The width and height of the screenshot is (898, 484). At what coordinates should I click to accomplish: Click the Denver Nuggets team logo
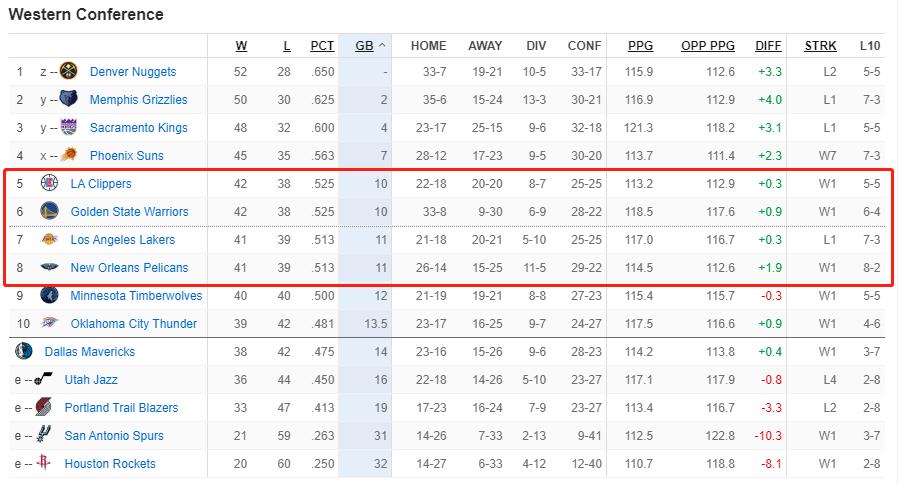point(70,72)
